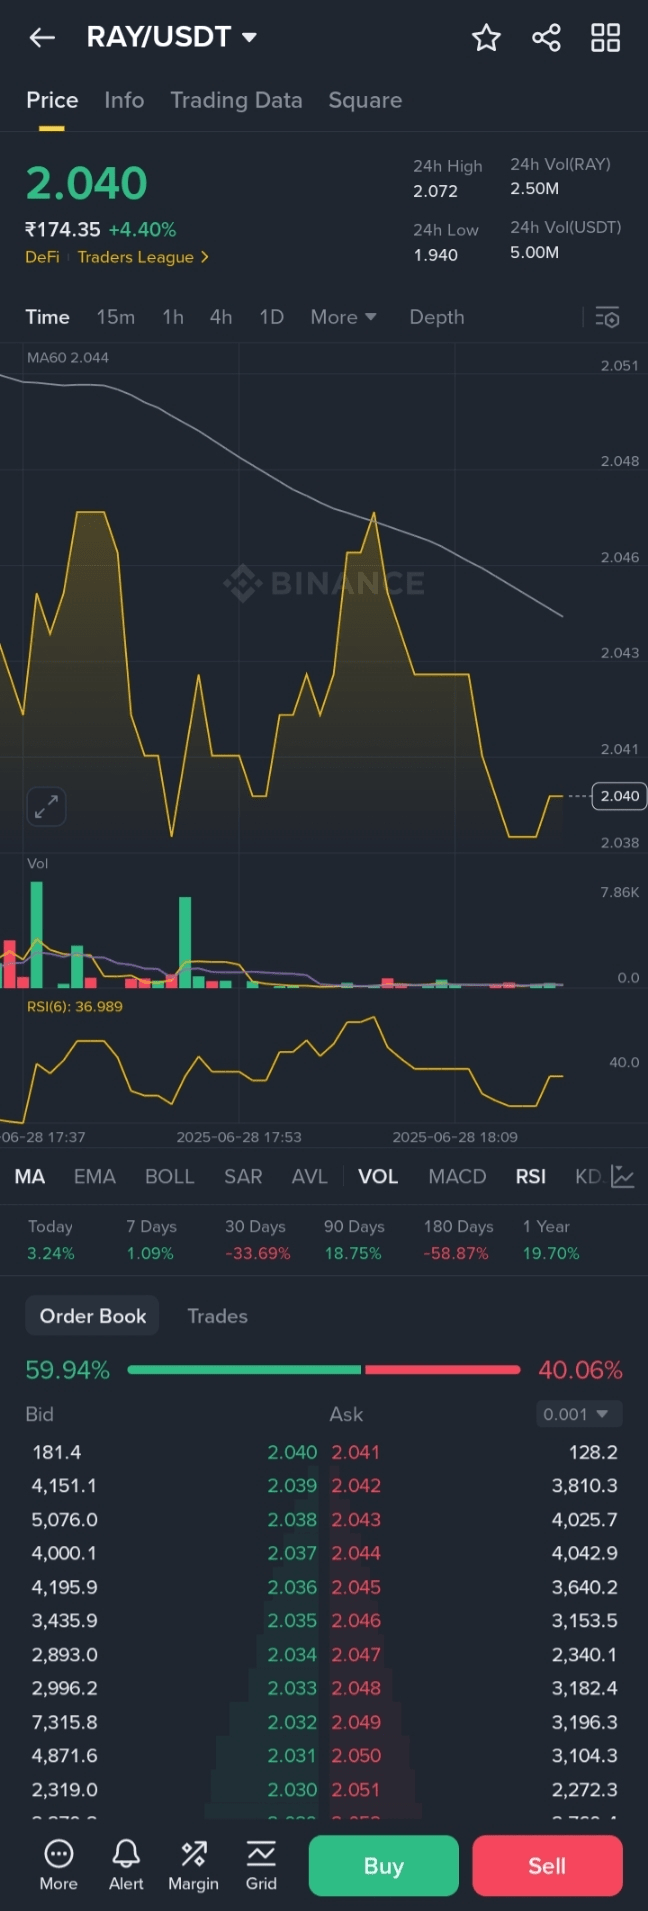Open the Square tab
The image size is (648, 1911).
coord(365,100)
